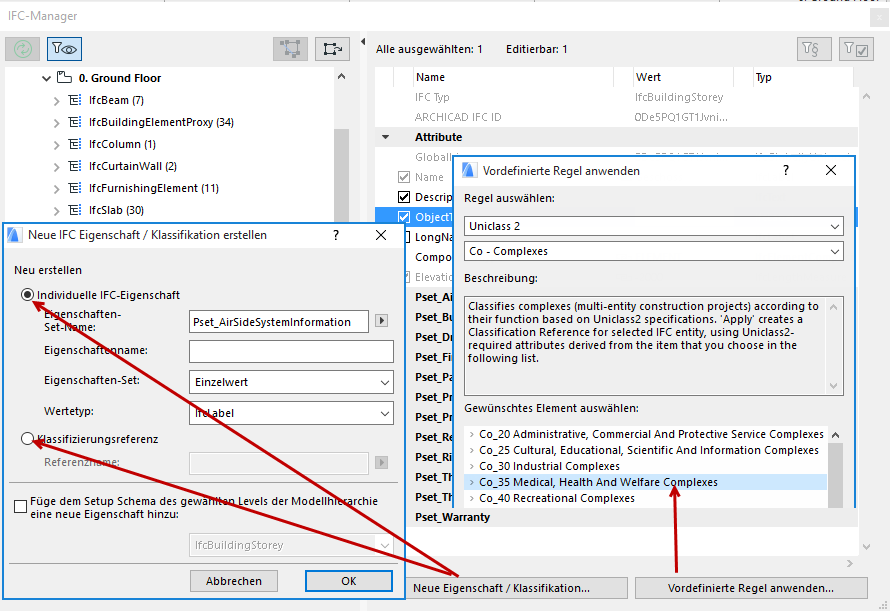Click the 0. Ground Floor folder icon
This screenshot has width=890, height=611.
coord(65,77)
